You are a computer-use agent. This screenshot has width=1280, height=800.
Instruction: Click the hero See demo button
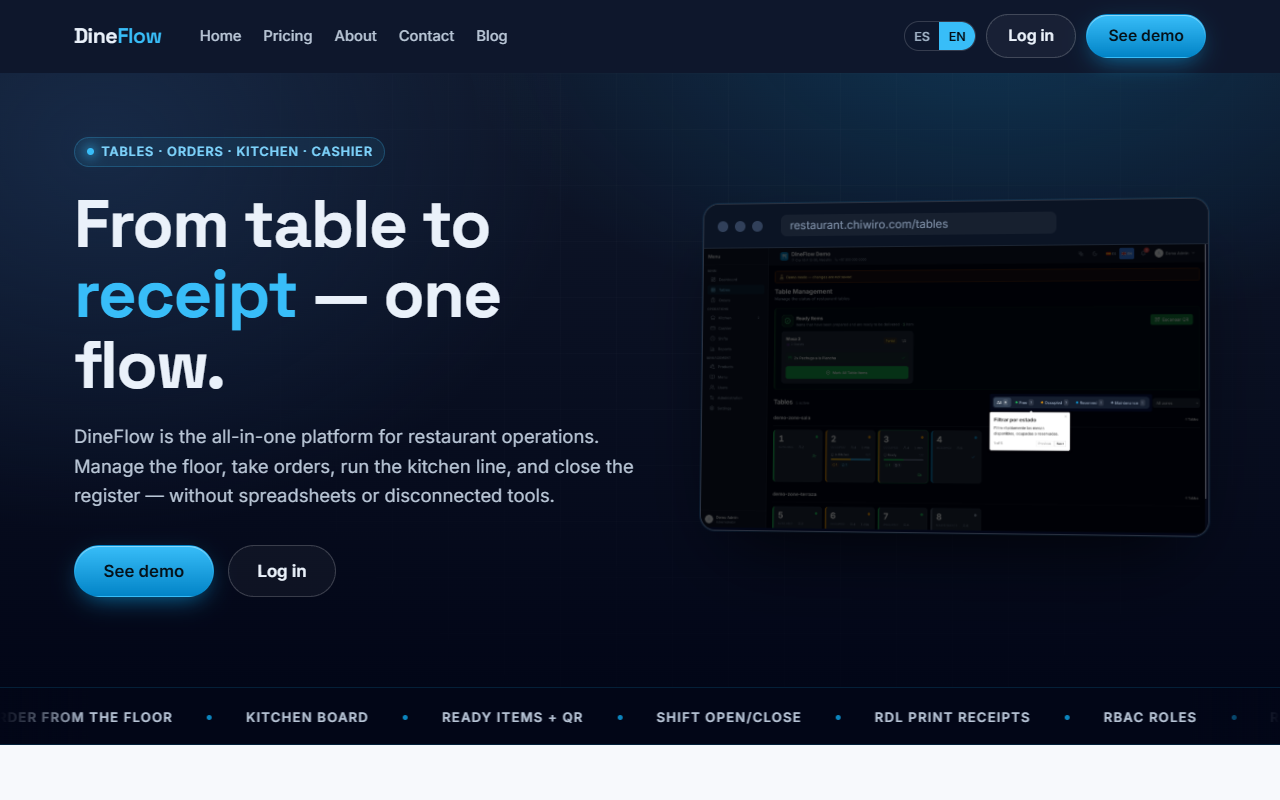(144, 571)
